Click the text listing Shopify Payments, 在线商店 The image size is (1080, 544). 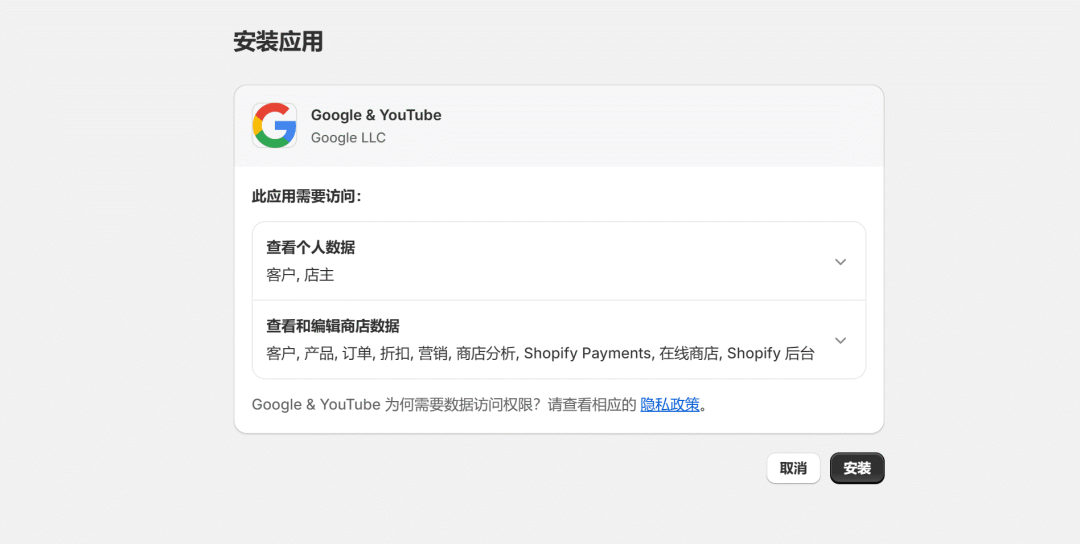click(x=540, y=354)
